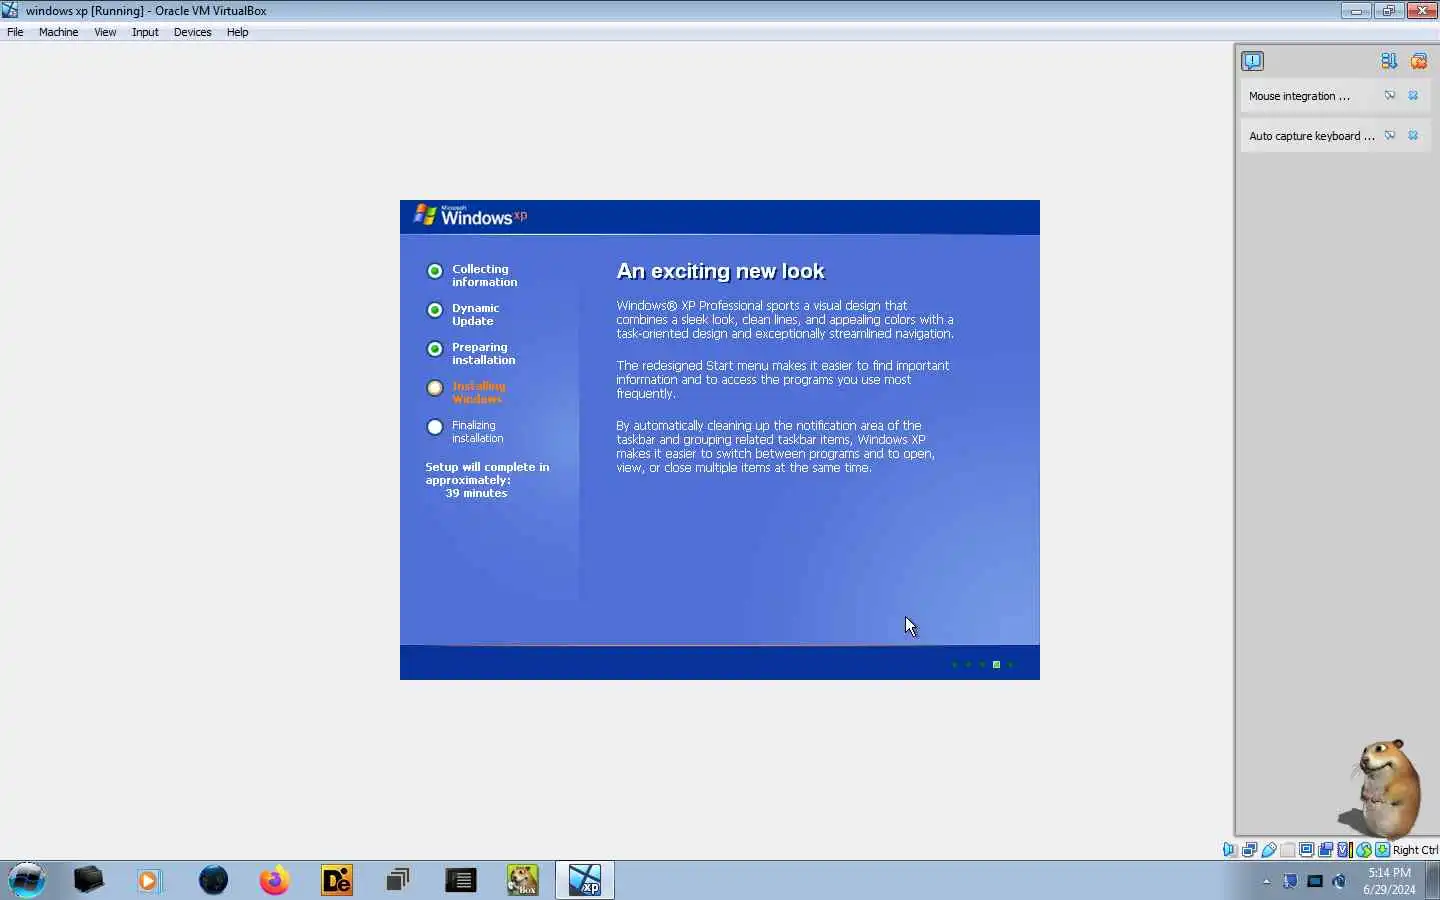Click the display status indicator
Image resolution: width=1440 pixels, height=900 pixels.
(x=1306, y=850)
